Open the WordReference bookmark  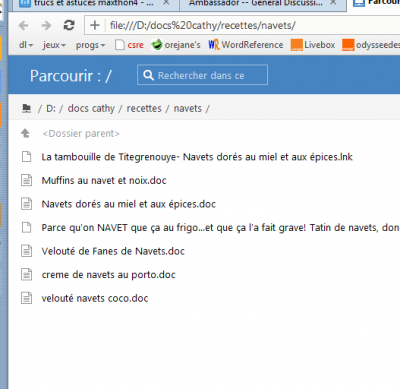pyautogui.click(x=246, y=45)
